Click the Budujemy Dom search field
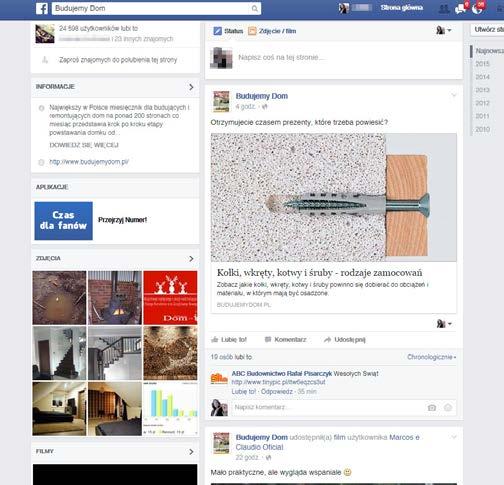The image size is (504, 485). point(156,8)
